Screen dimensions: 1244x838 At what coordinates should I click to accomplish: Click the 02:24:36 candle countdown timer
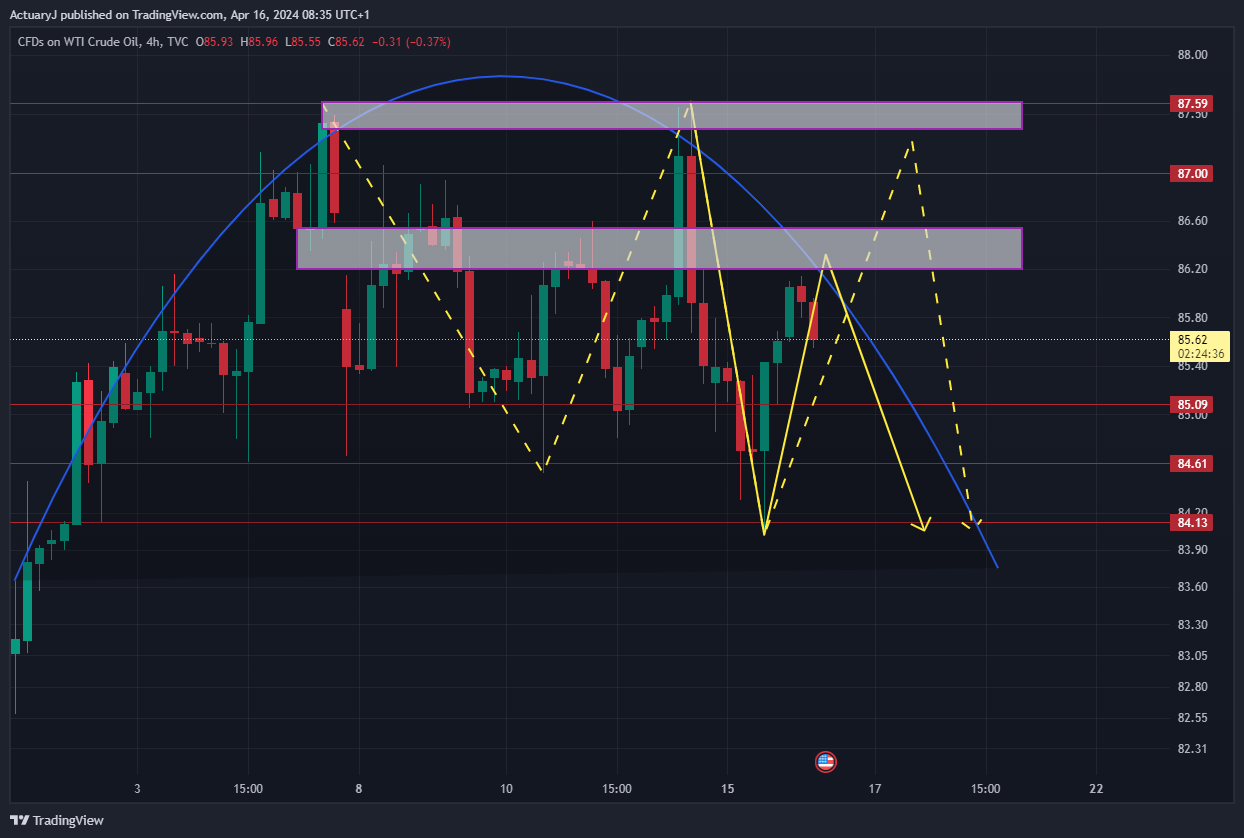point(1201,353)
